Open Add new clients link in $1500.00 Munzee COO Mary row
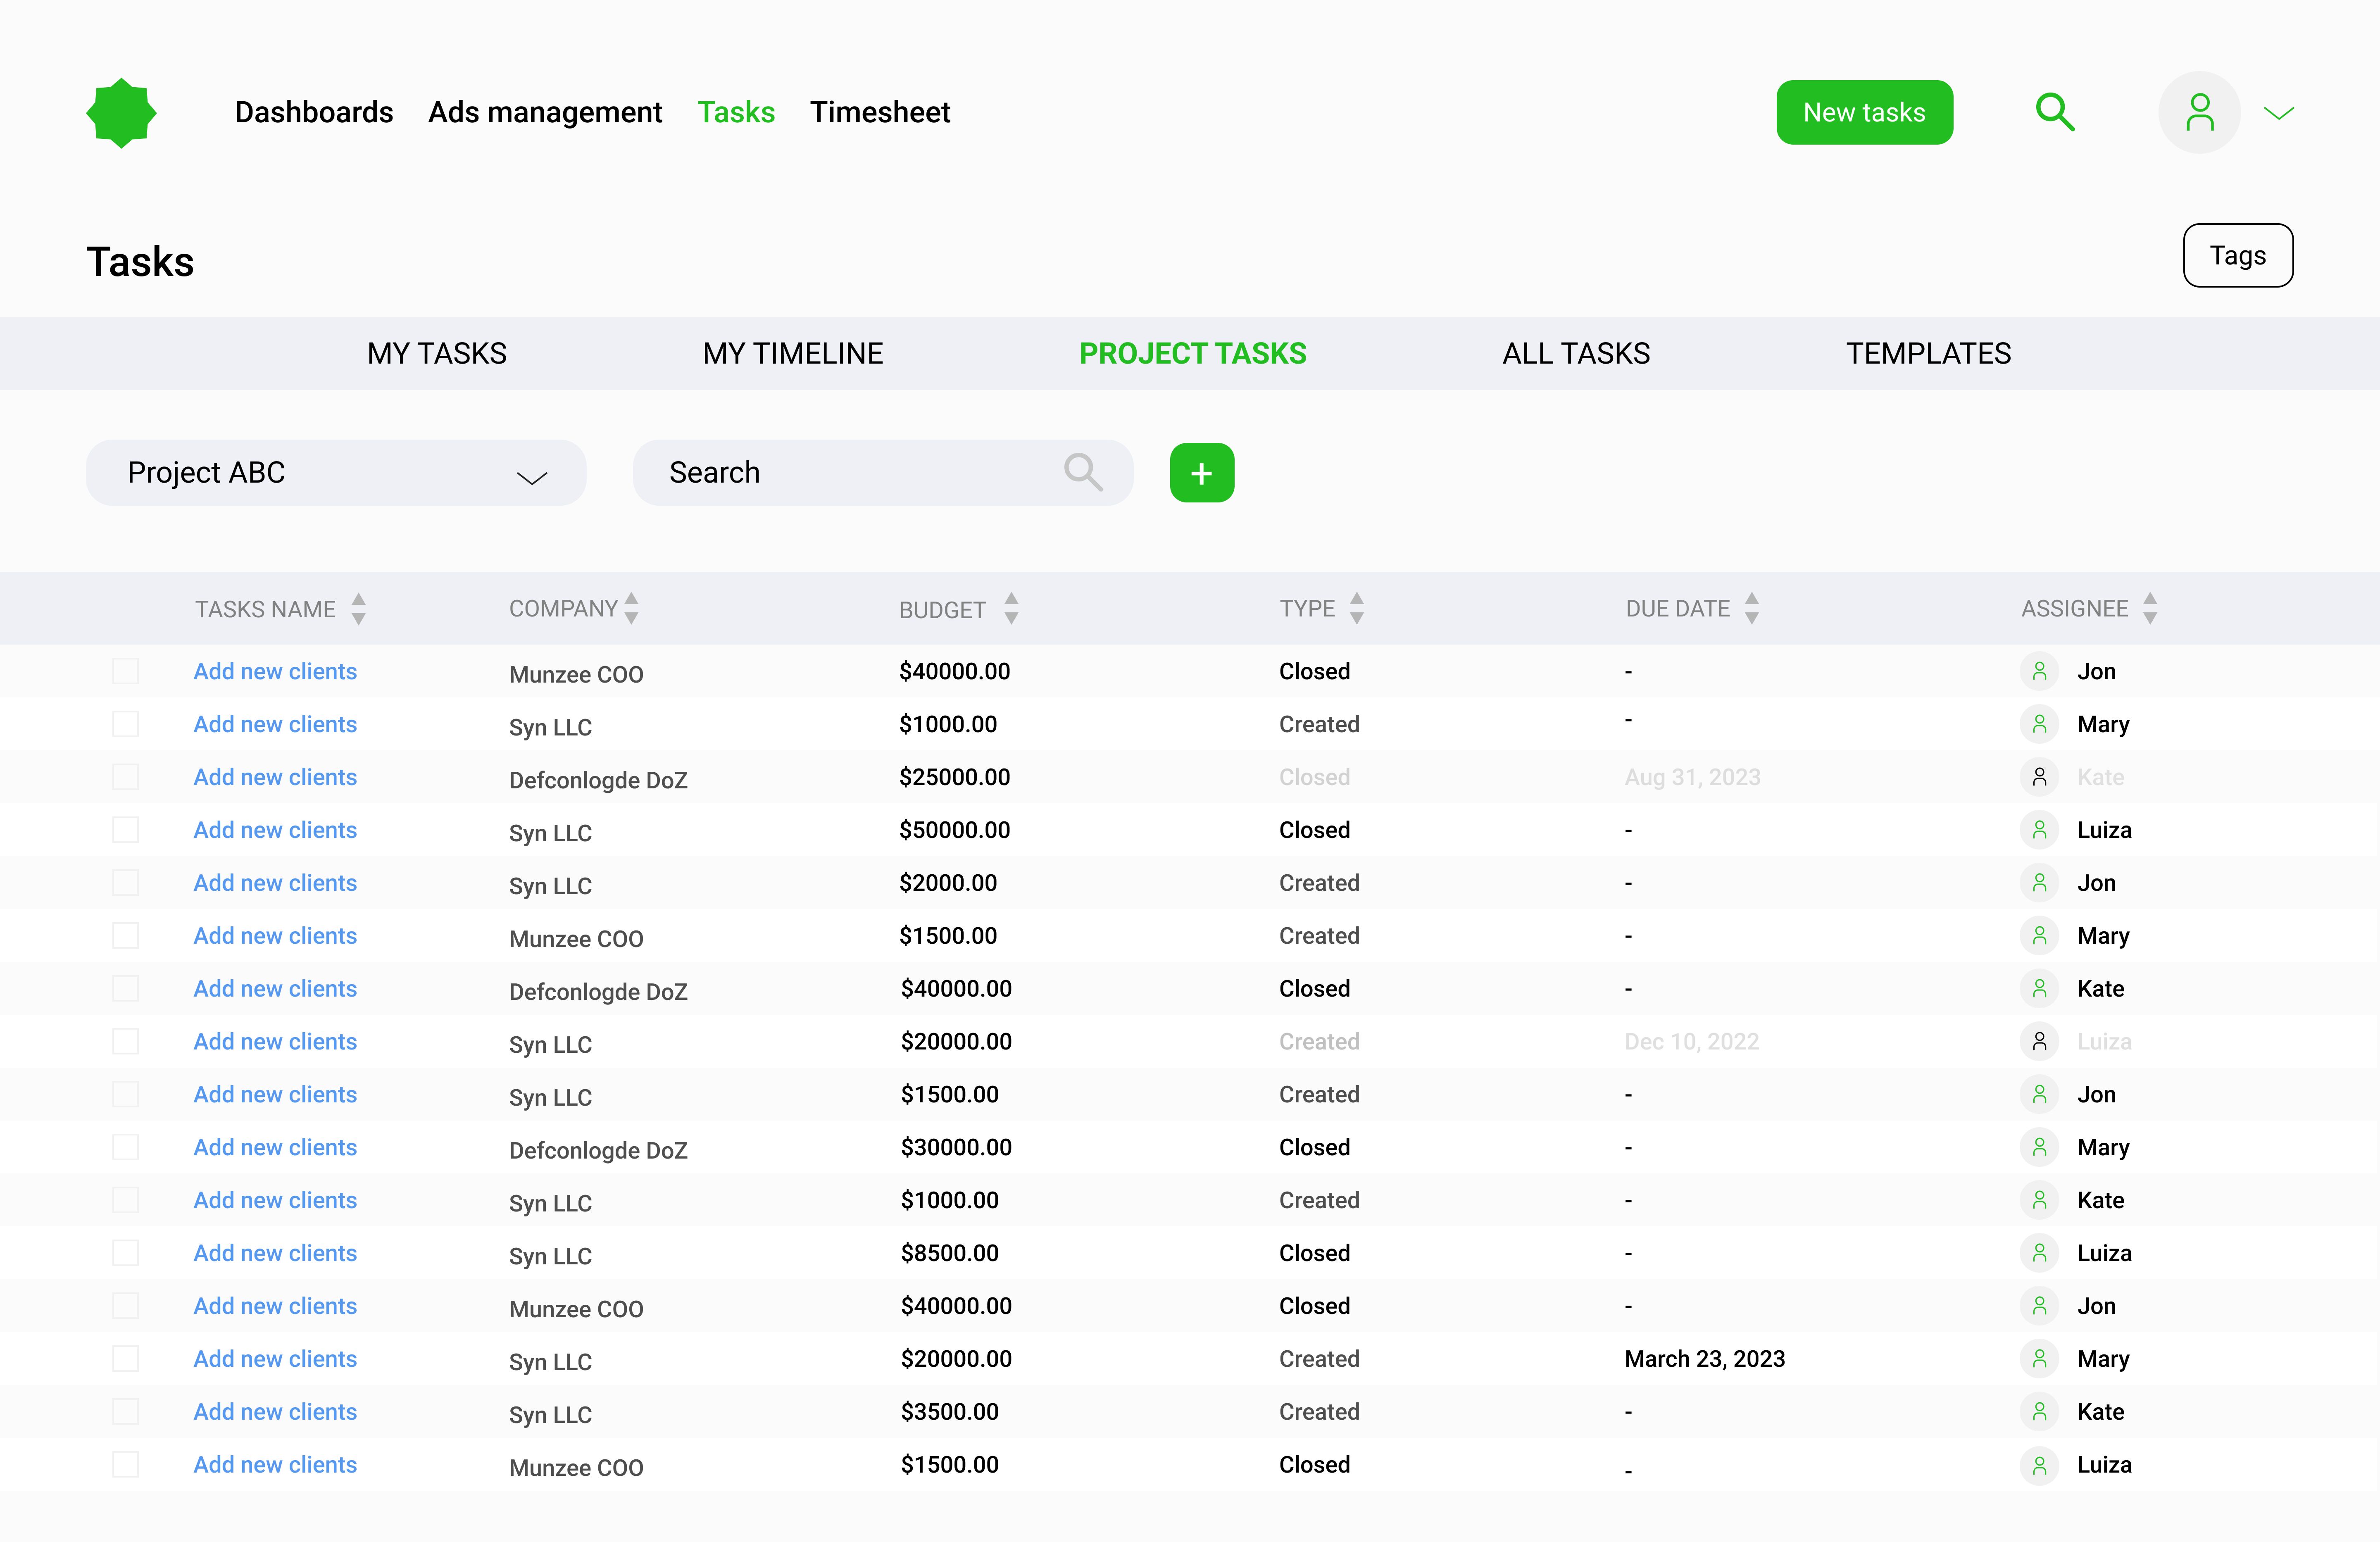Screen dimensions: 2380x1542 (x=275, y=935)
